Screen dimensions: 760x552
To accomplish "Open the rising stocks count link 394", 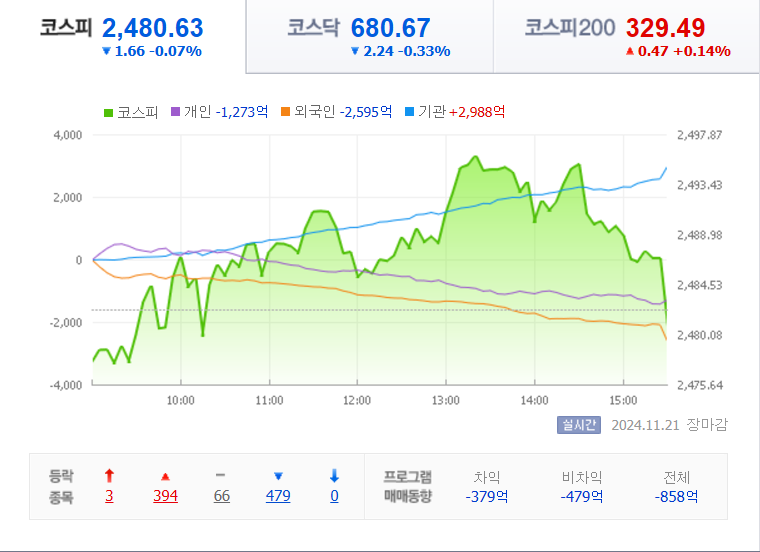I will 165,496.
